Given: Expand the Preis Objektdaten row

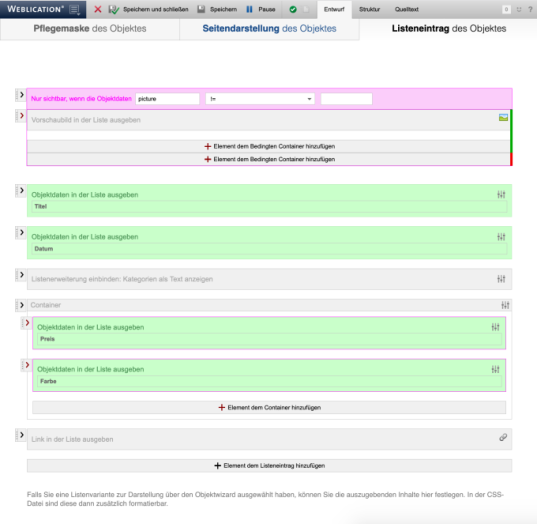Looking at the screenshot, I should tap(27, 323).
